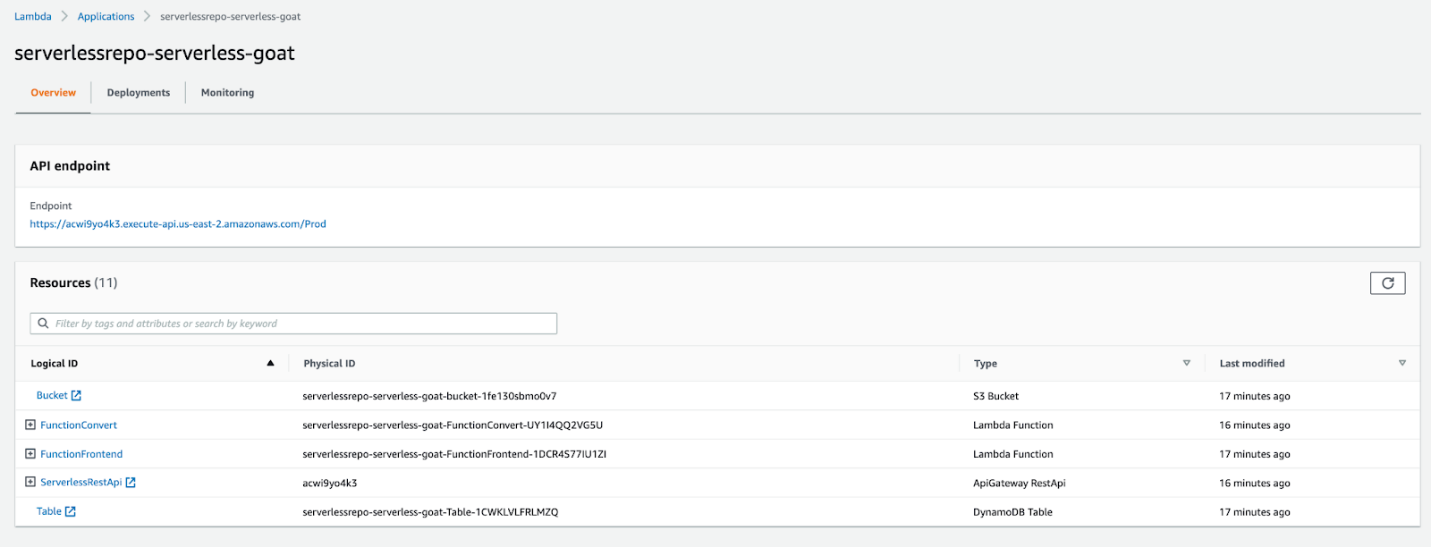Expand the FunctionConvert resource row
Viewport: 1431px width, 547px height.
pyautogui.click(x=30, y=425)
